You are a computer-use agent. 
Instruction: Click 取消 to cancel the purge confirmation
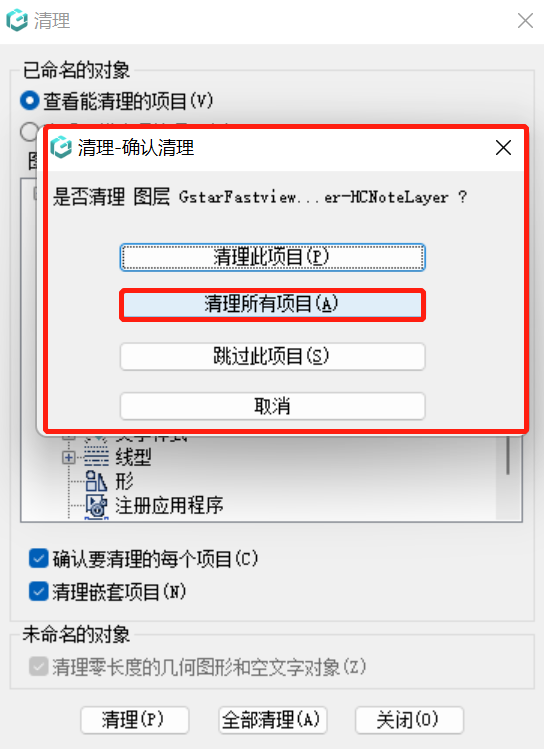[272, 407]
